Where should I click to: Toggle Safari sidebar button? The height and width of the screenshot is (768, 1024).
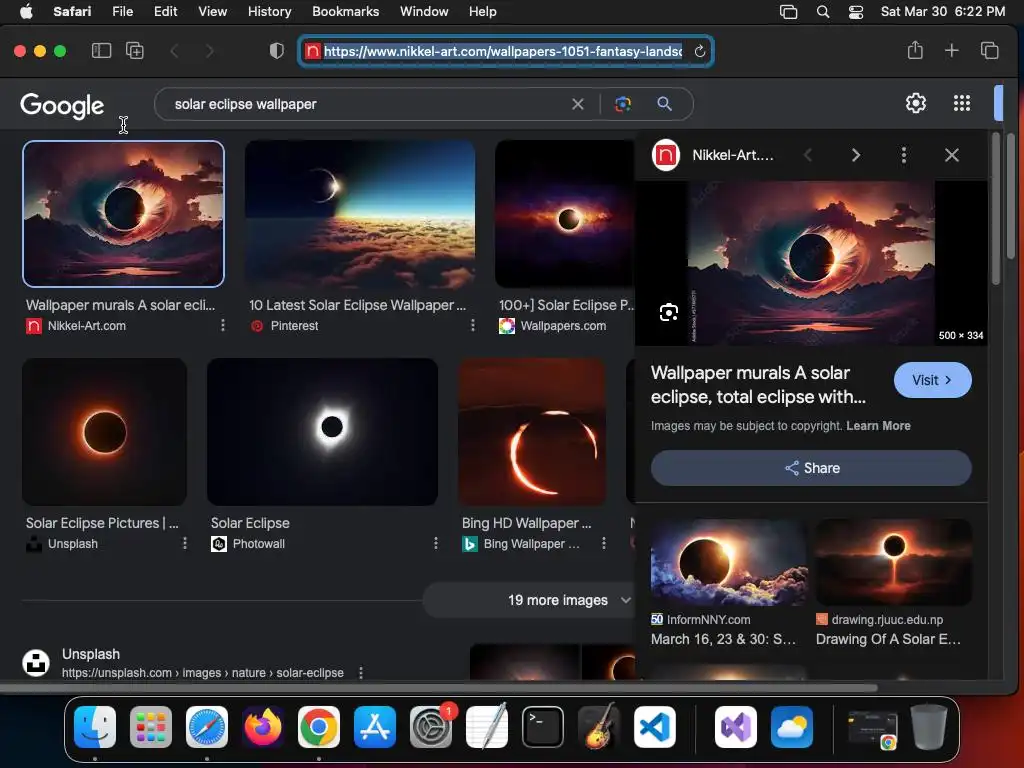point(101,51)
